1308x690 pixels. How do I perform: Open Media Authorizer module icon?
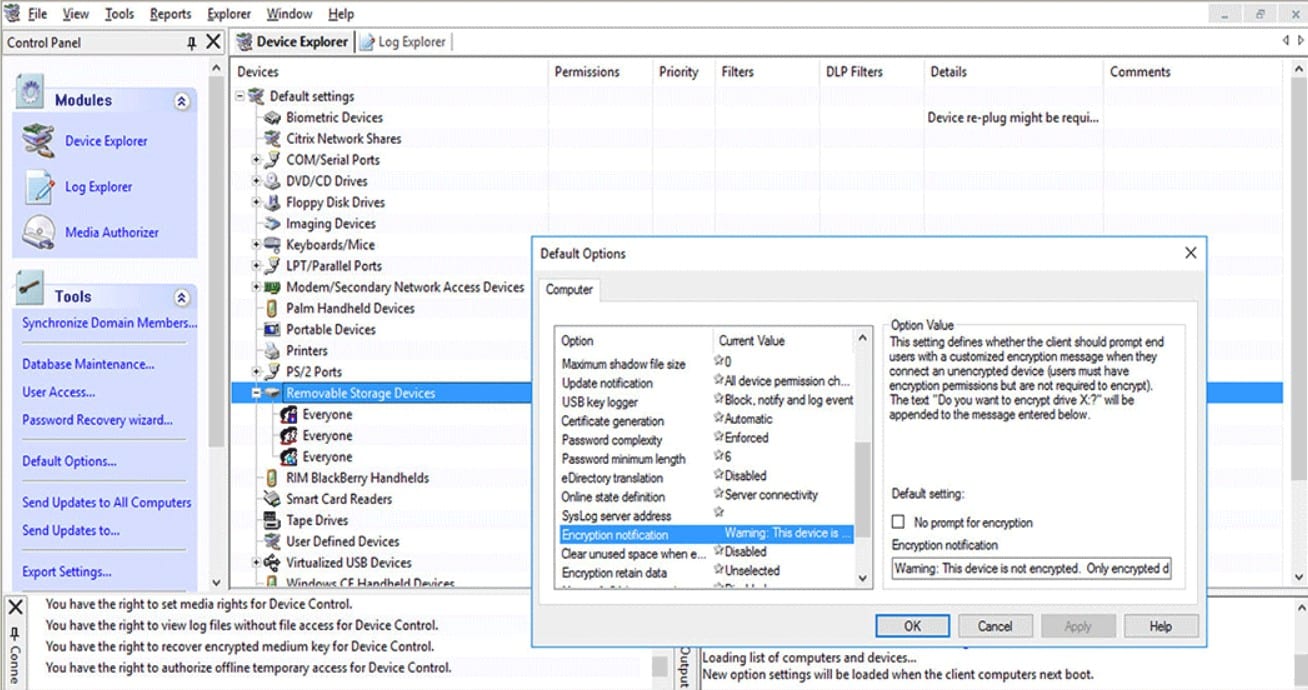(38, 232)
